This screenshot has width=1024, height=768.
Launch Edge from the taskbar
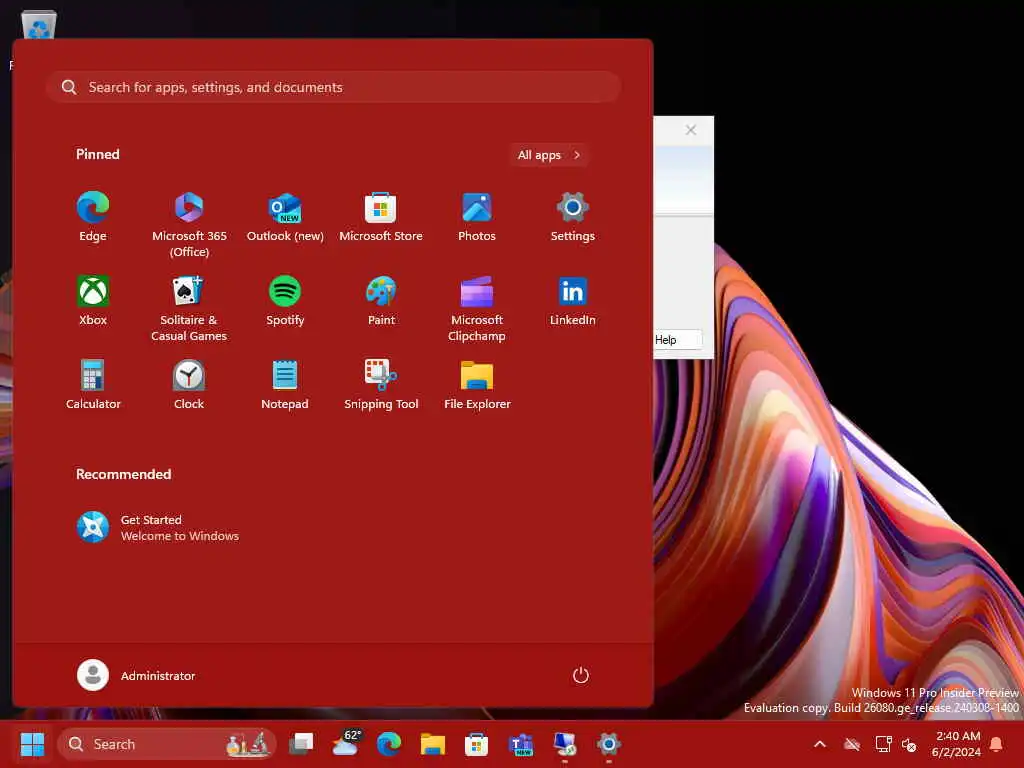point(389,744)
